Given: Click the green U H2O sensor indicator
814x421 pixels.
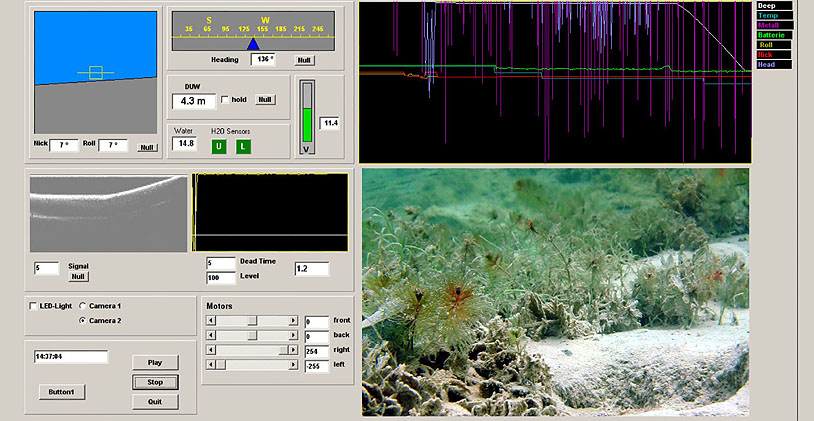Looking at the screenshot, I should [x=219, y=146].
